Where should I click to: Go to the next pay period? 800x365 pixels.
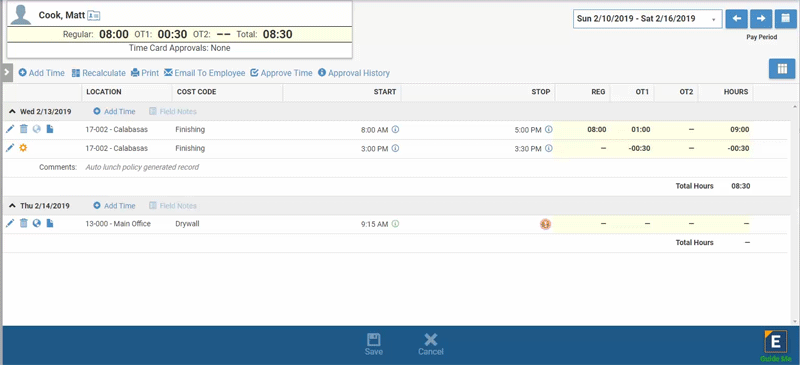(761, 19)
